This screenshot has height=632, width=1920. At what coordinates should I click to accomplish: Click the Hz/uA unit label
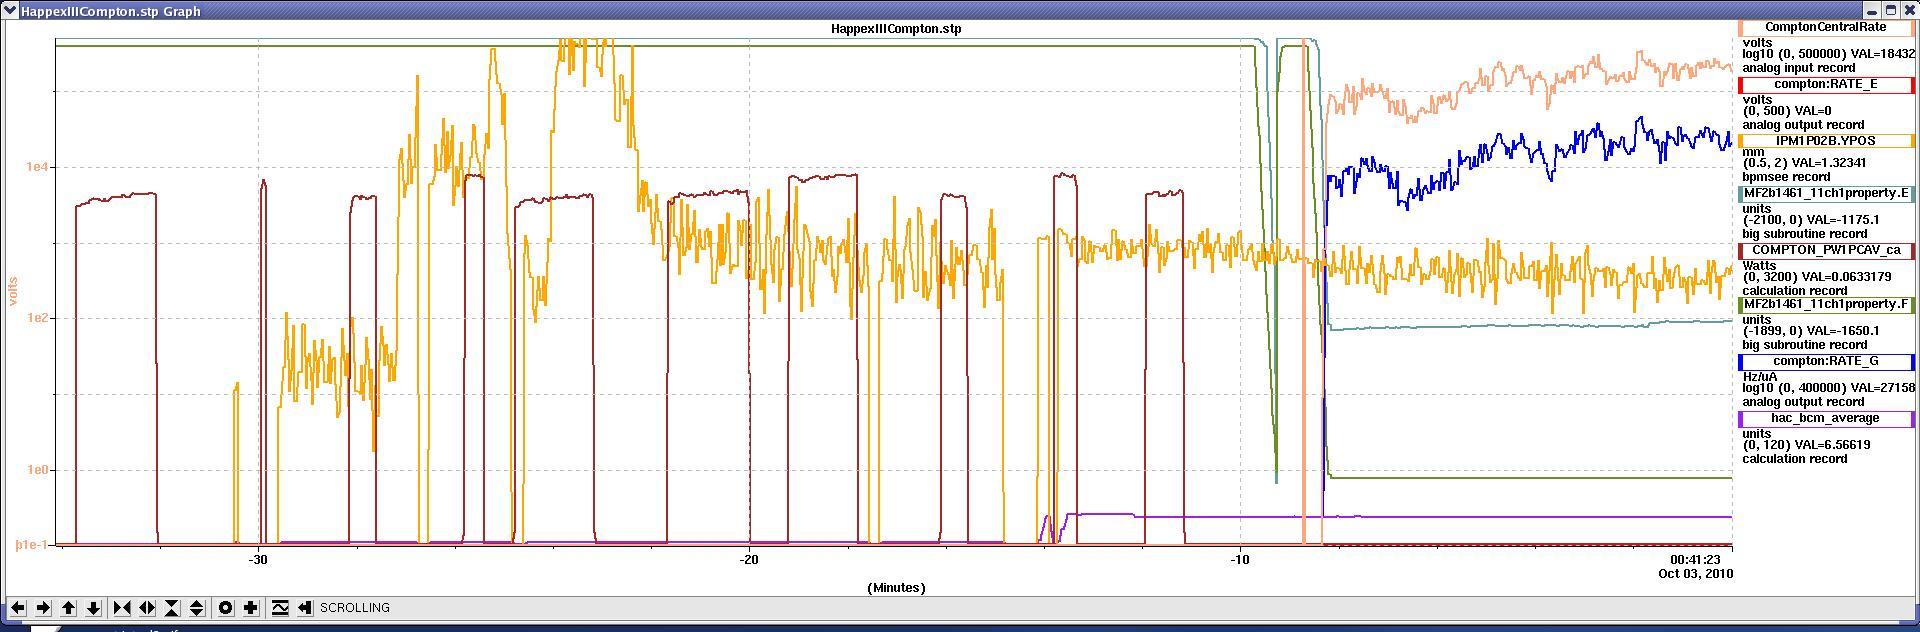pyautogui.click(x=1760, y=377)
